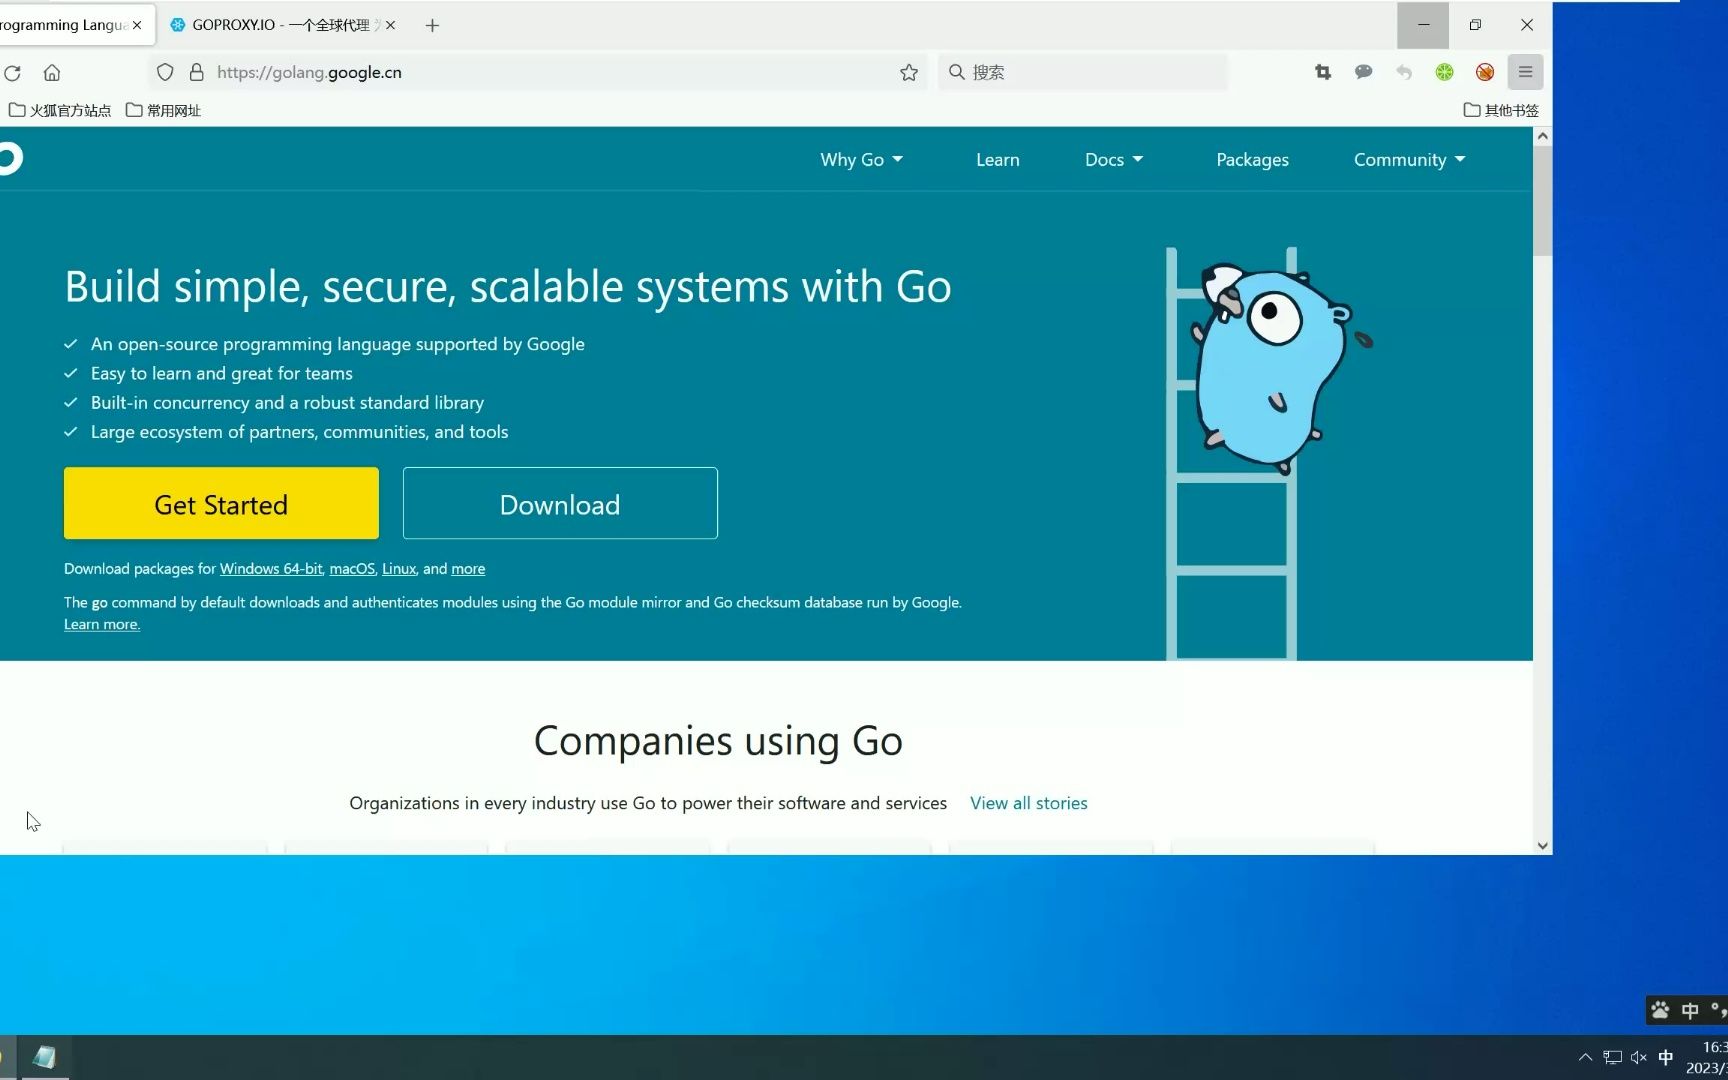Close the GOPROXY.IO tab
The image size is (1728, 1080).
coord(390,25)
